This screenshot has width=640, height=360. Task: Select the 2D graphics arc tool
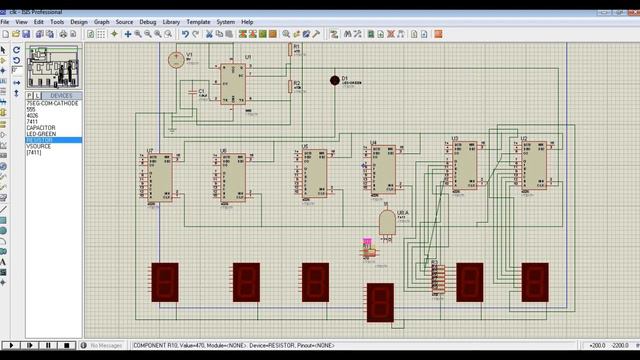point(3,241)
